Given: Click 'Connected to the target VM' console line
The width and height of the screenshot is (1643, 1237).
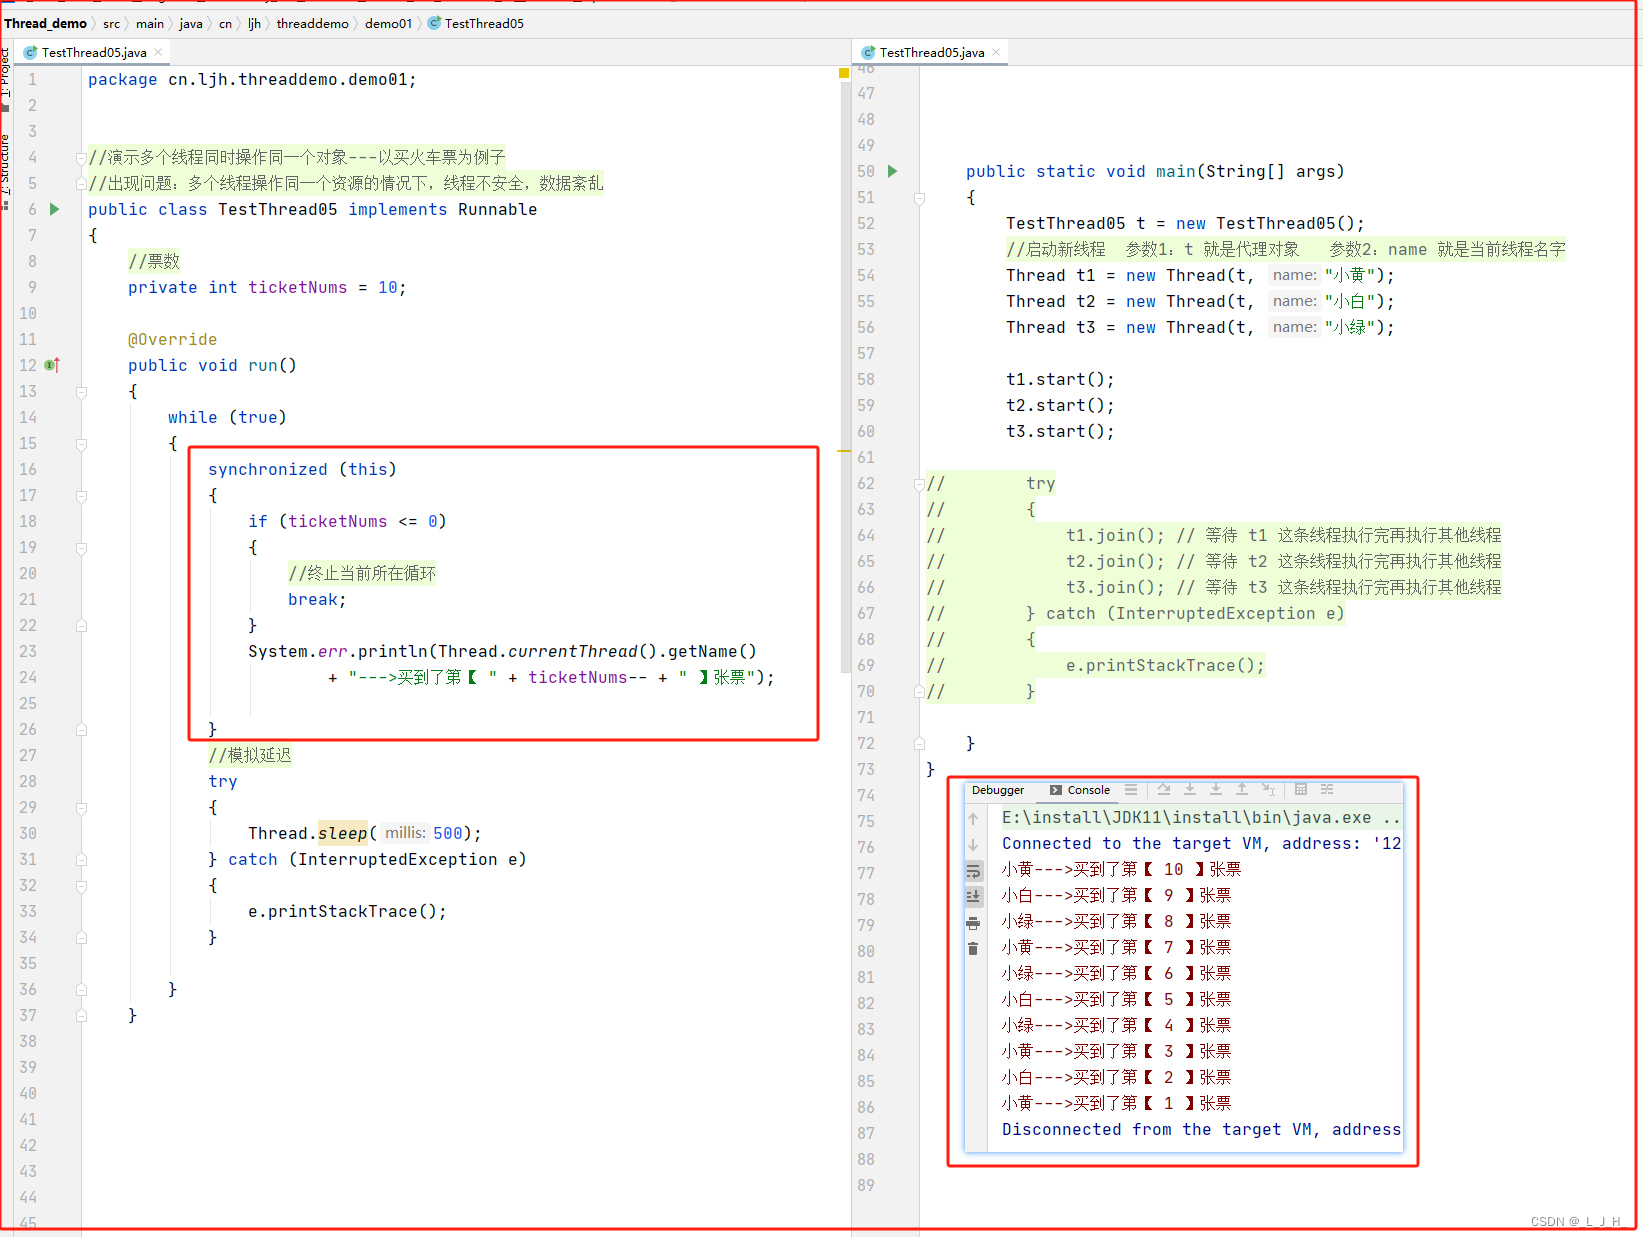Looking at the screenshot, I should click(x=1201, y=844).
